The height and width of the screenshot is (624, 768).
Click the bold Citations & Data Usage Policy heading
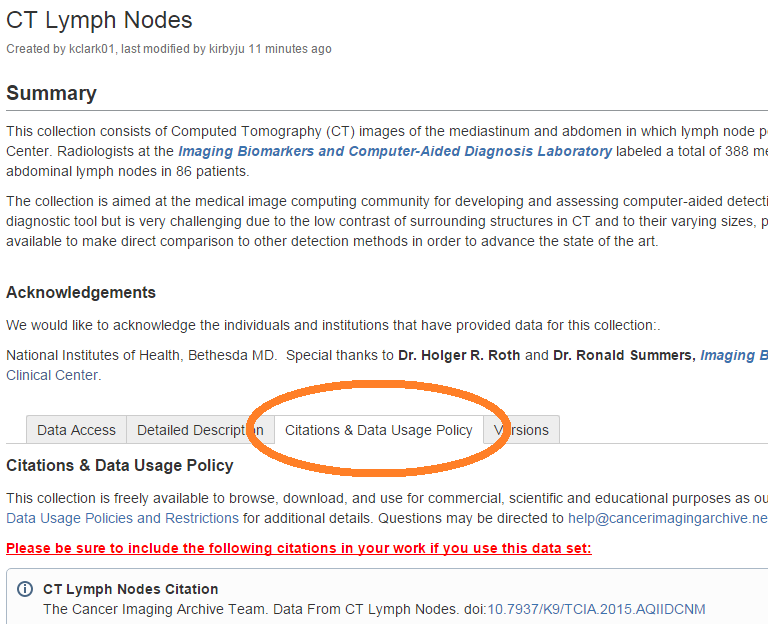pos(119,465)
